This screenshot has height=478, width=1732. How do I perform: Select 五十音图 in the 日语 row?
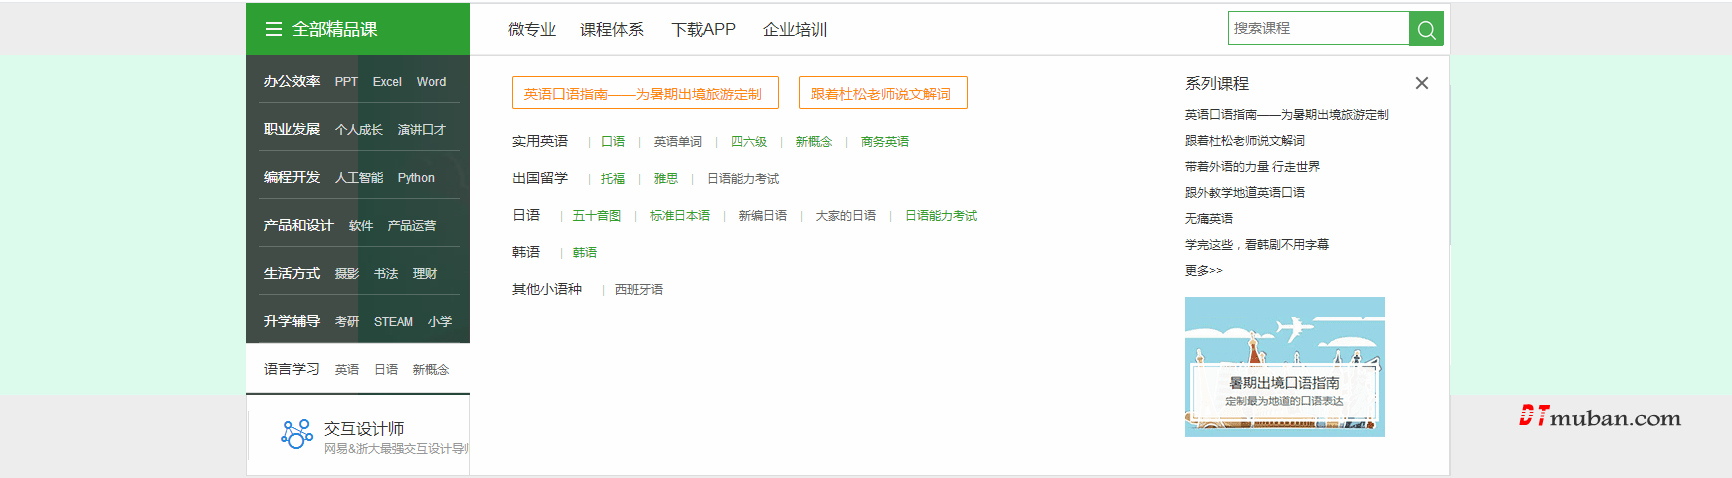596,216
